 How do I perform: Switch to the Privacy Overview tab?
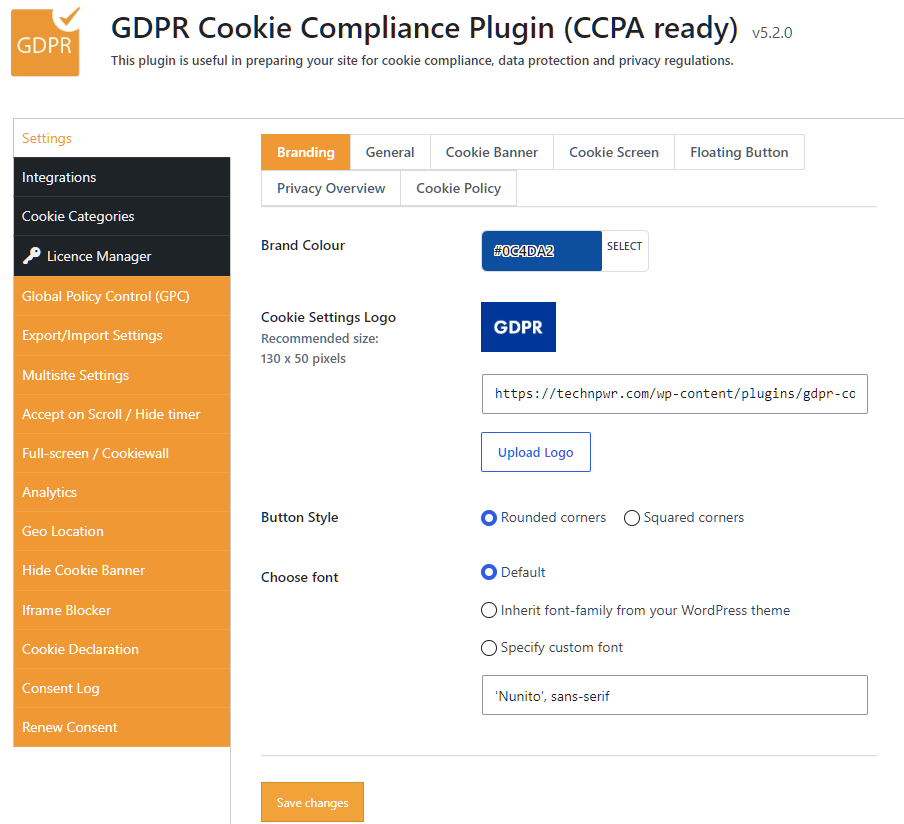tap(331, 188)
